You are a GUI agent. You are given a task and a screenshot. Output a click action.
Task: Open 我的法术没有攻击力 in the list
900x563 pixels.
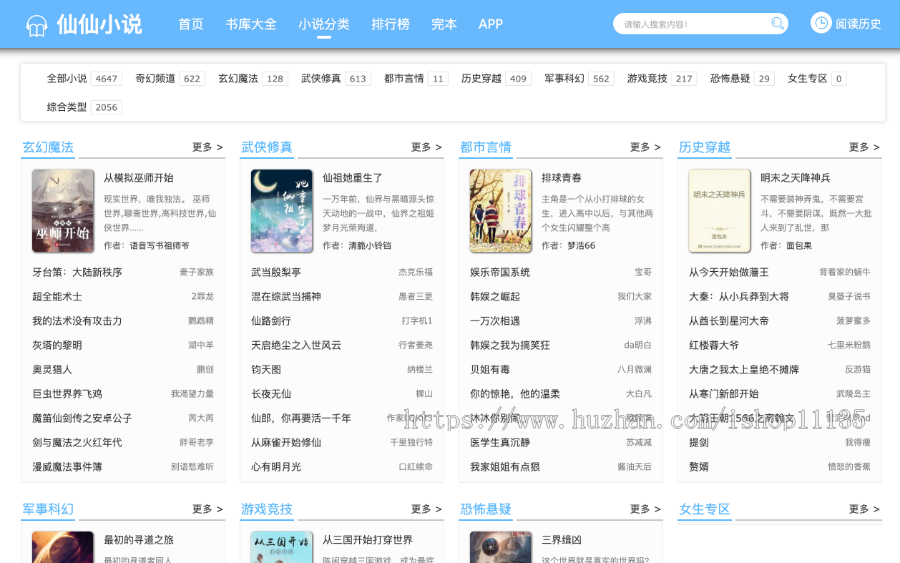[77, 321]
